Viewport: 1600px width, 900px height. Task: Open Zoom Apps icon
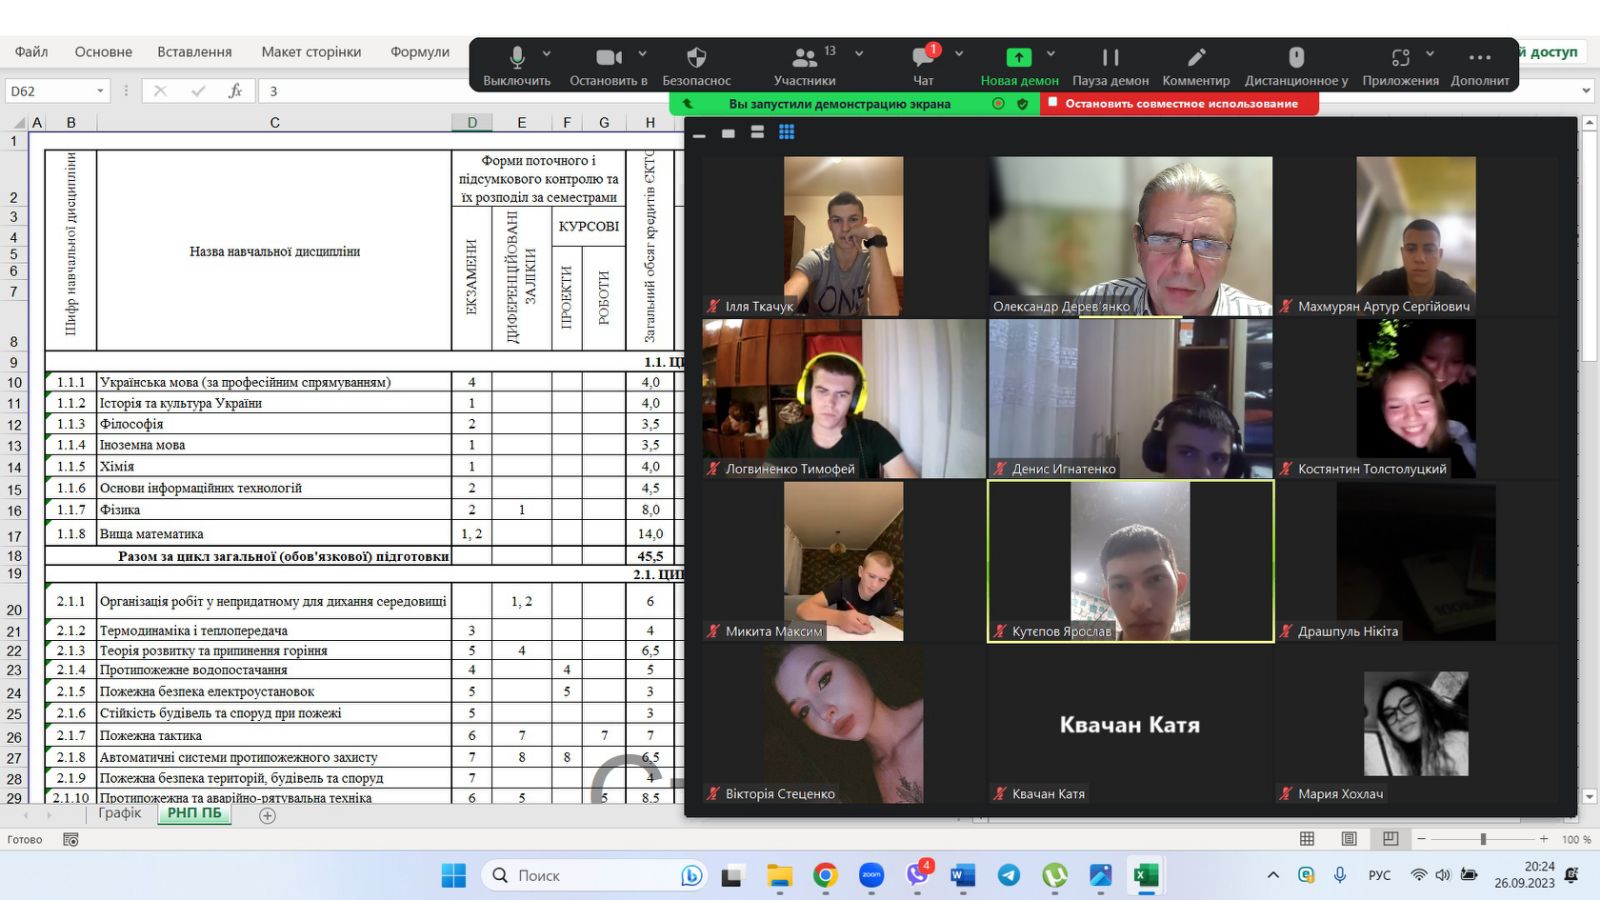coord(1400,58)
